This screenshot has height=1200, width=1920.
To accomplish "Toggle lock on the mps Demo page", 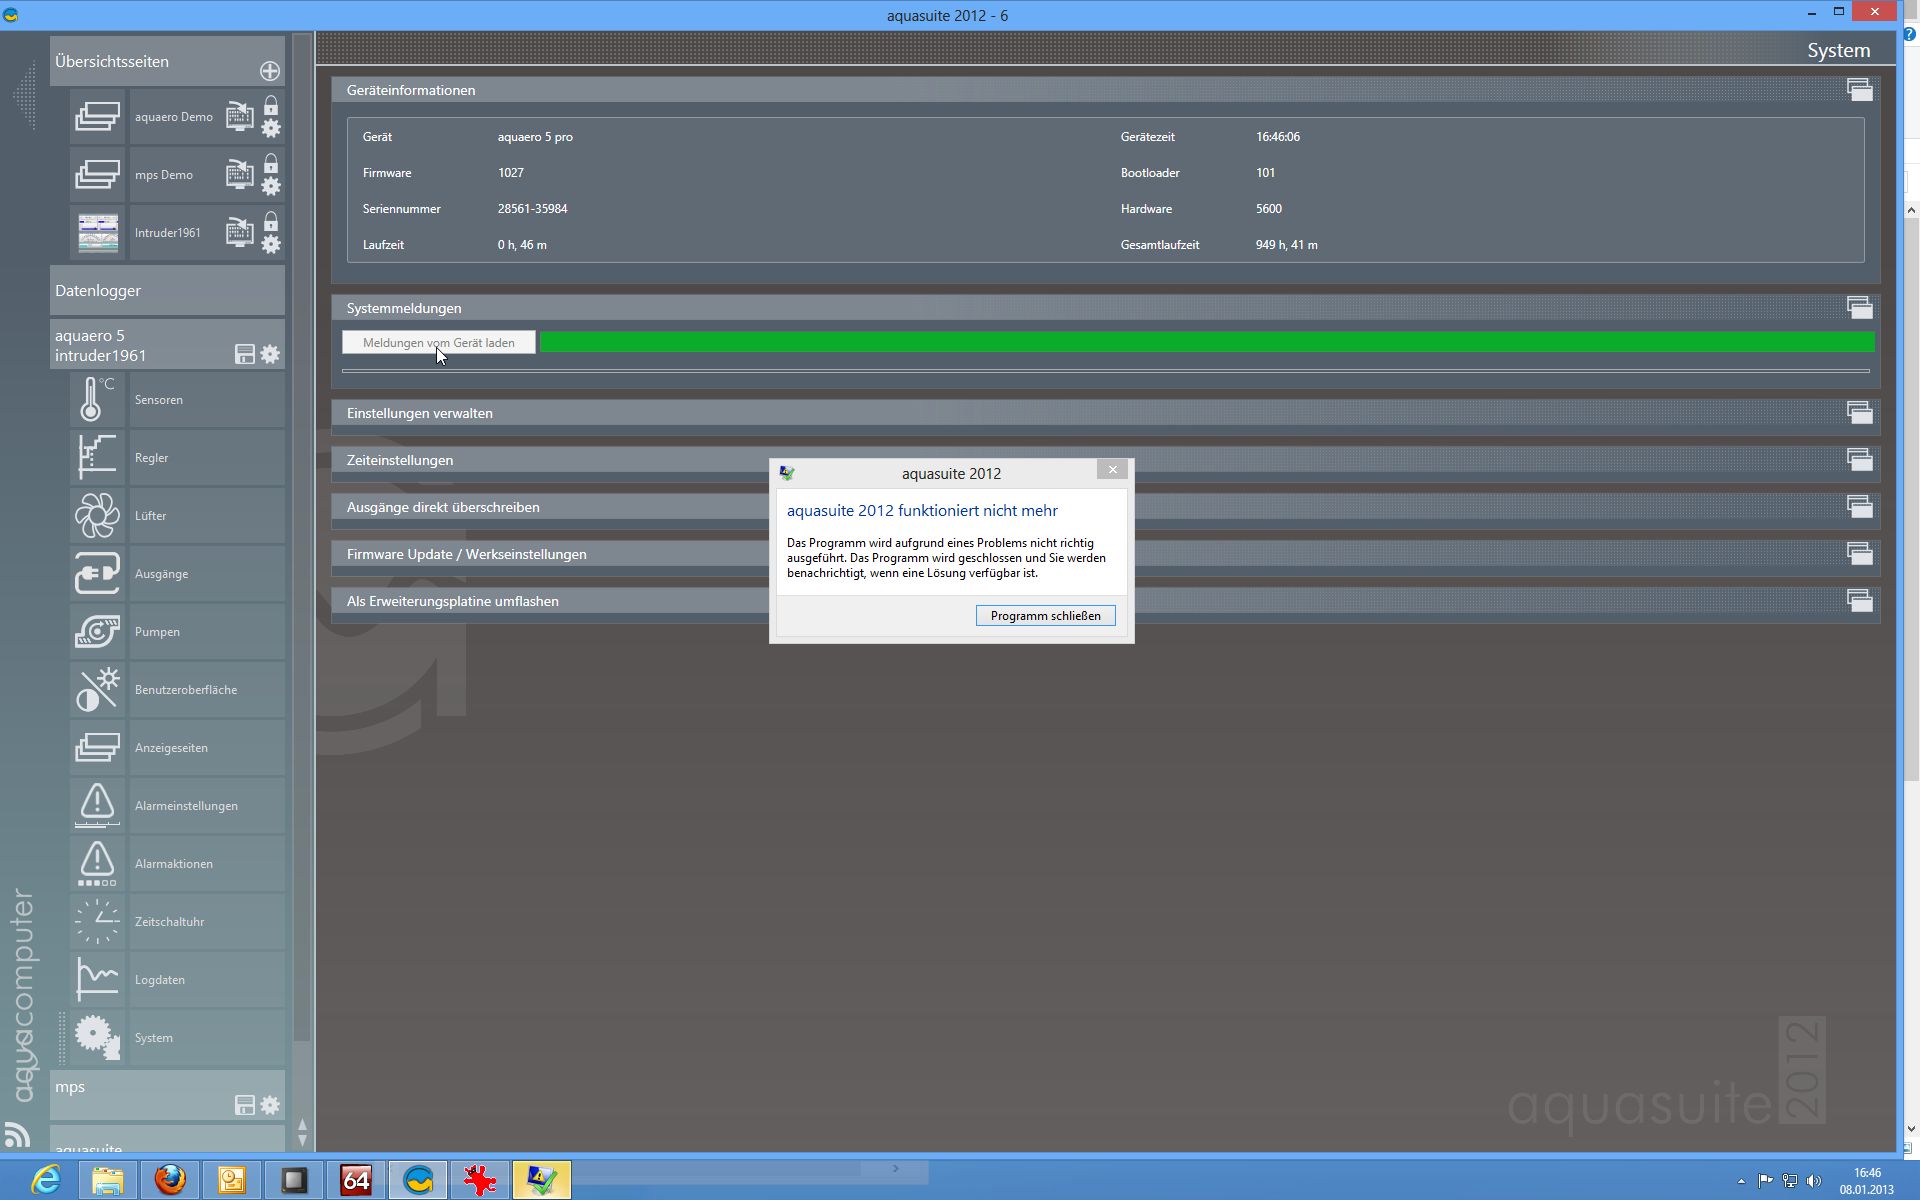I will [271, 163].
